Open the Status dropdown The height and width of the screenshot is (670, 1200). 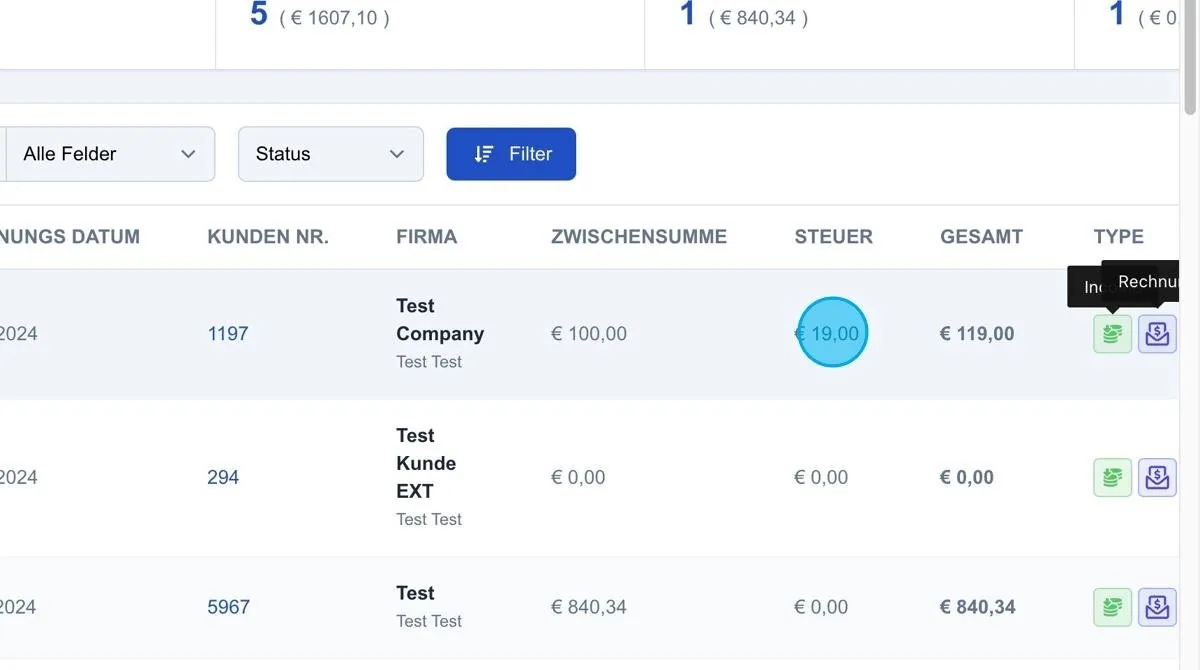tap(331, 154)
